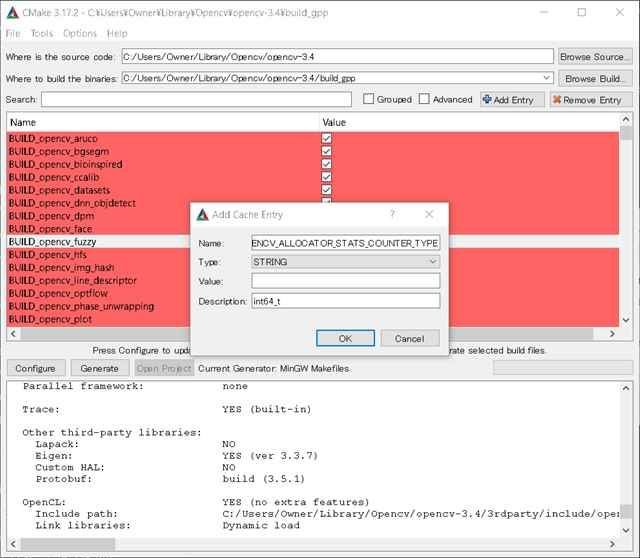Select the BUILD_opencv_face entry

50,229
